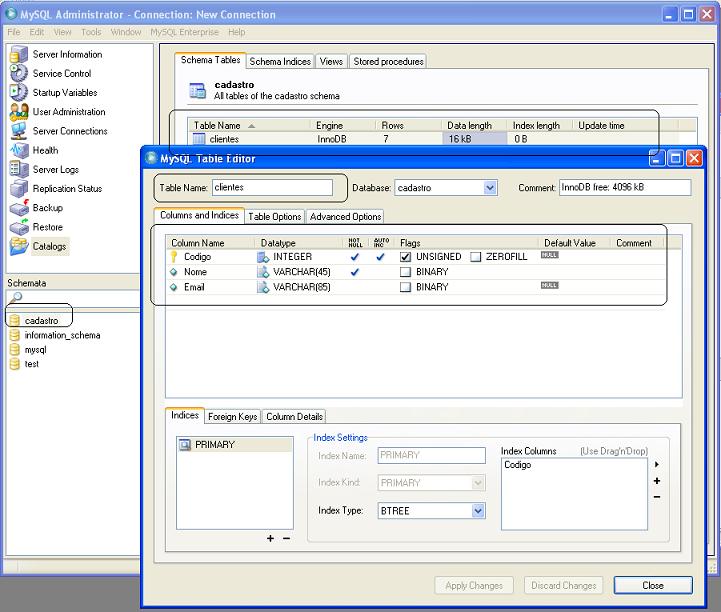Click PRIMARY index icon in Indices list
The image size is (721, 612).
click(185, 445)
